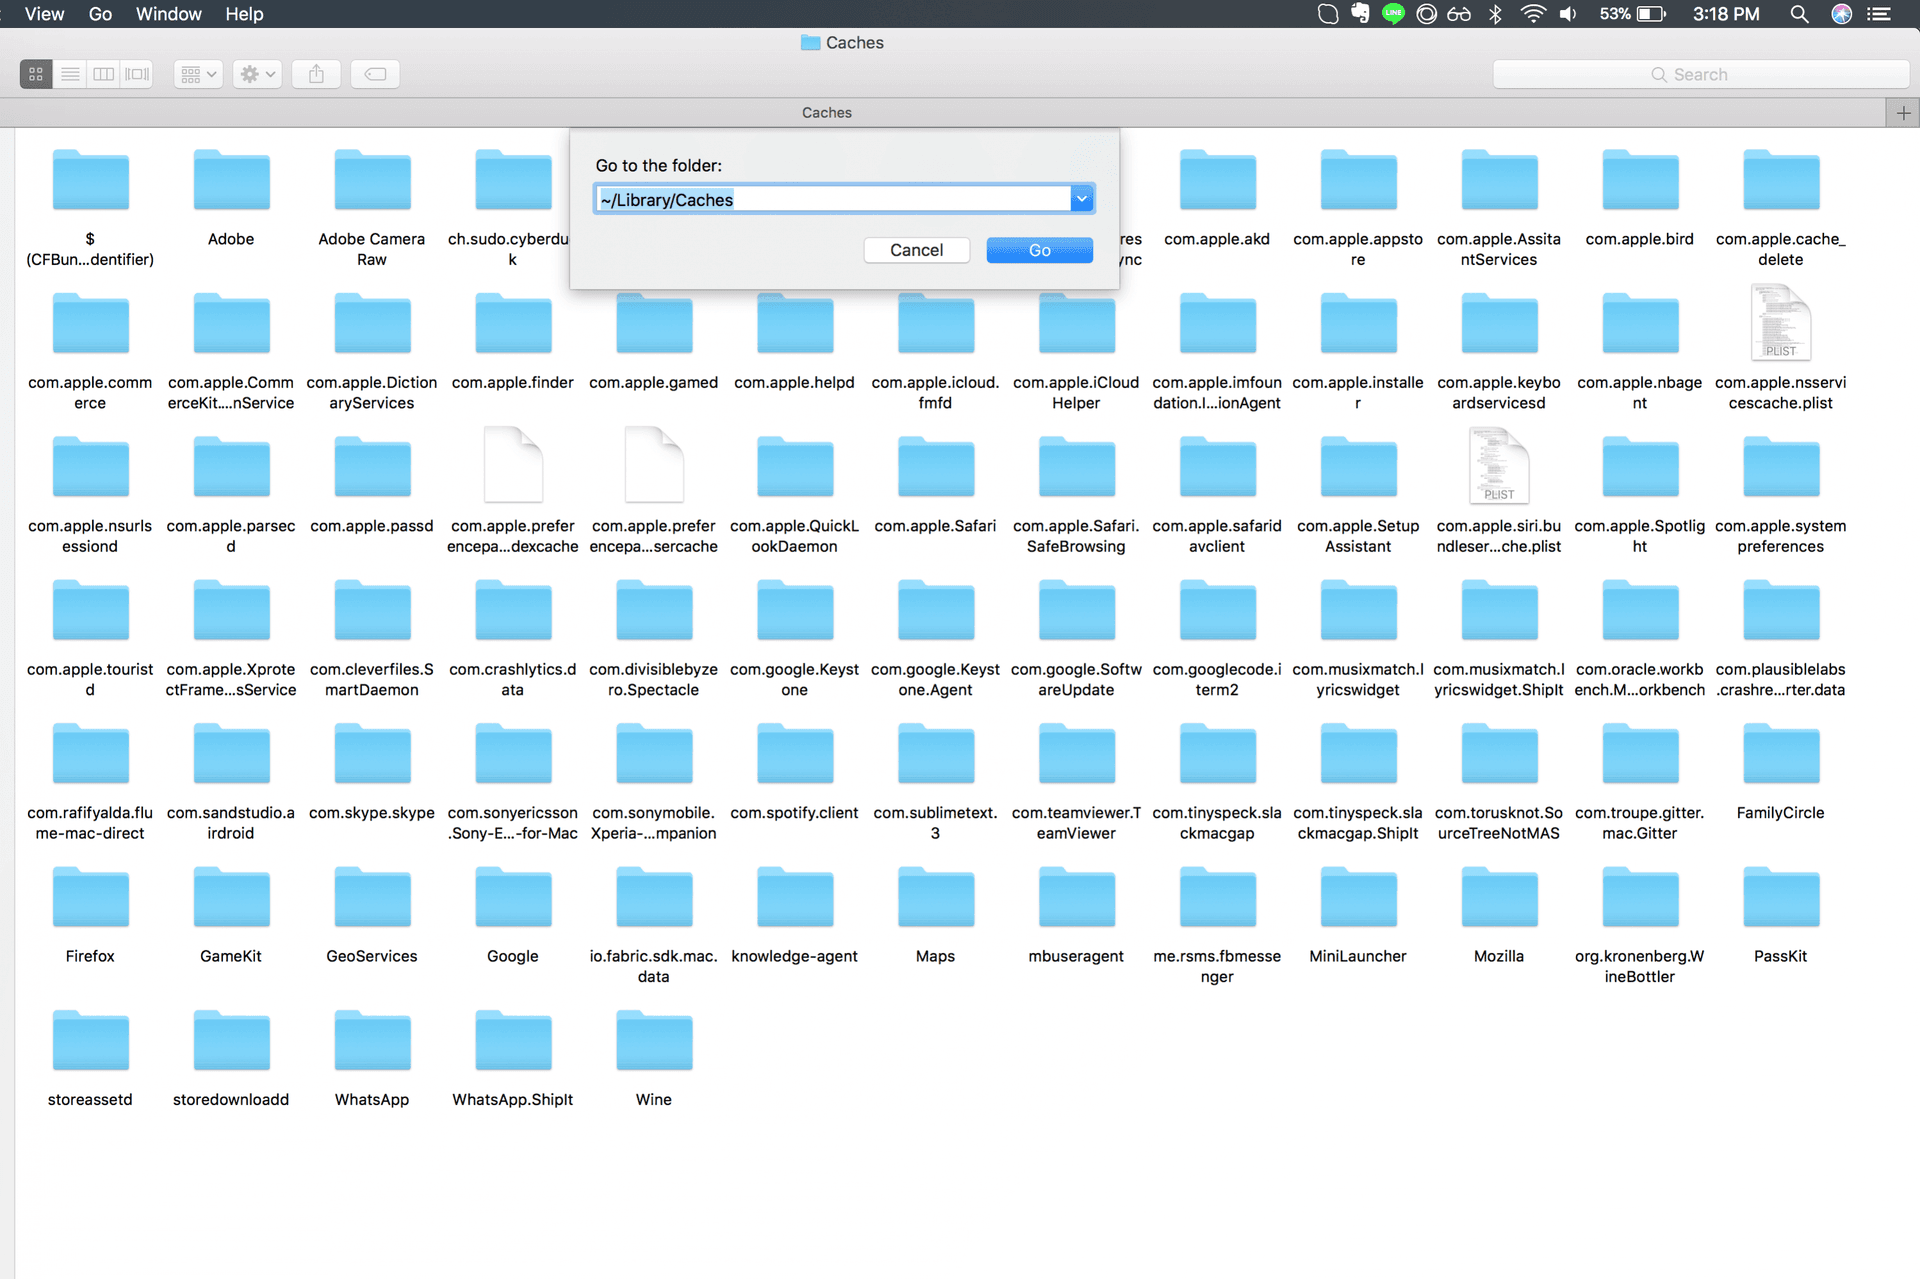
Task: Select the com.skype.skype folder
Action: (x=372, y=753)
